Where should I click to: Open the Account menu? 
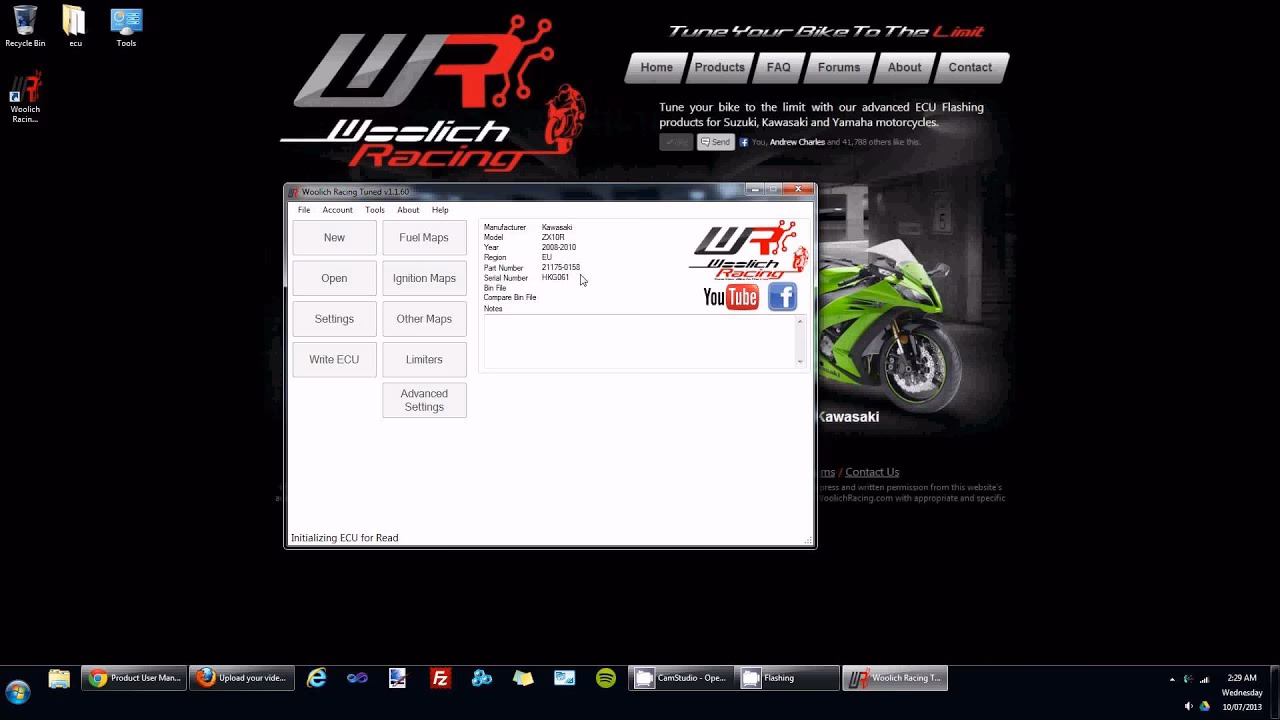click(337, 210)
